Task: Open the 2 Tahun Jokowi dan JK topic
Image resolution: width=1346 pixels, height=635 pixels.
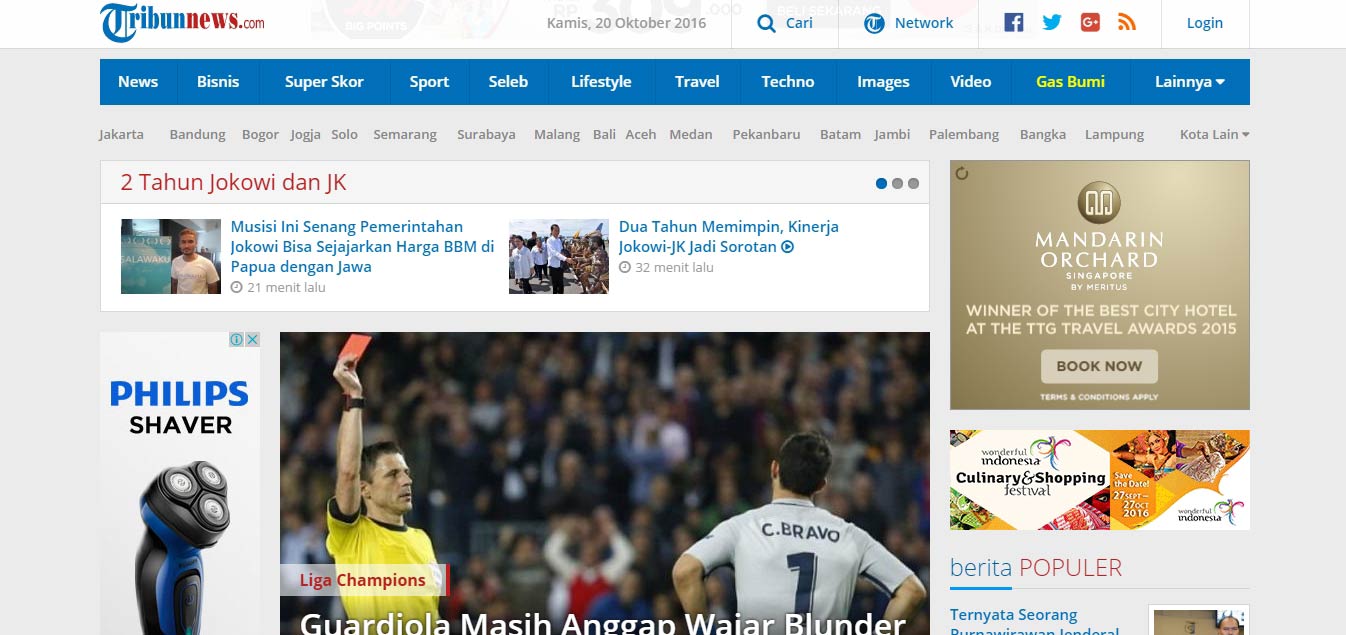Action: (234, 182)
